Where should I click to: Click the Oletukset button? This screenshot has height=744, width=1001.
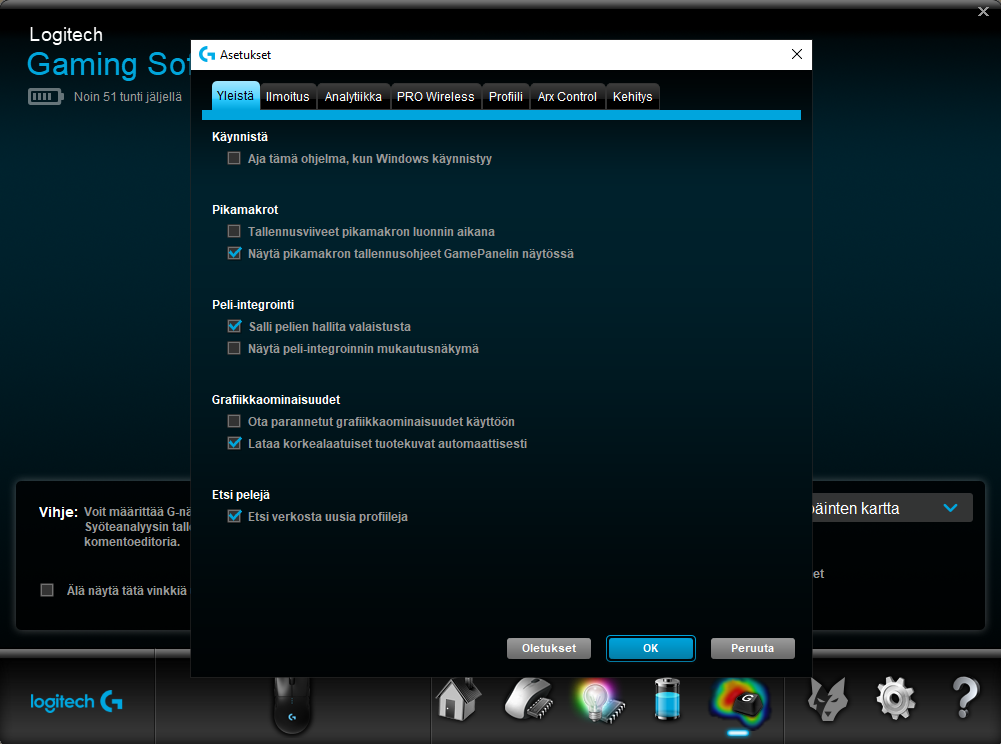tap(549, 648)
